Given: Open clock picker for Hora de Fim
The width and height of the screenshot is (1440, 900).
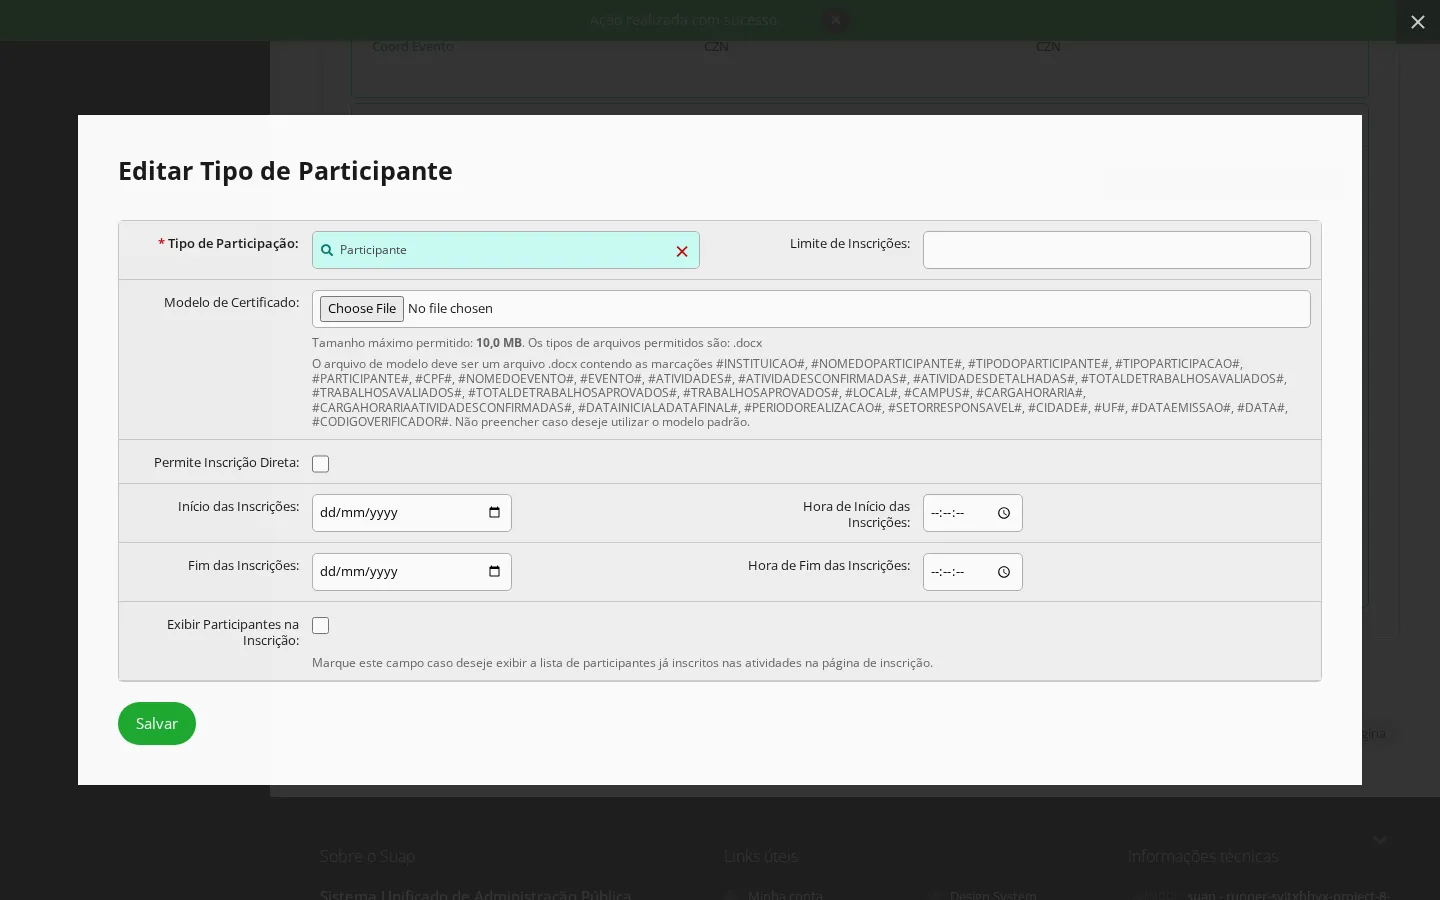Looking at the screenshot, I should tap(1004, 572).
